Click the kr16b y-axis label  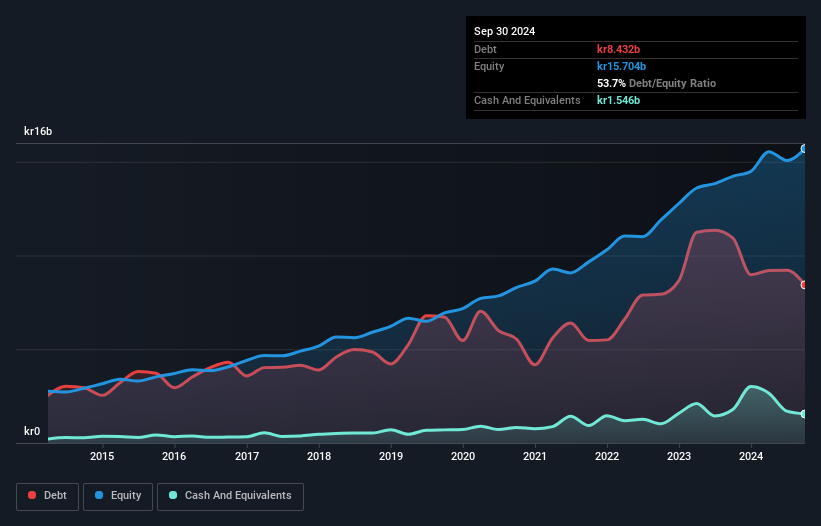point(38,131)
